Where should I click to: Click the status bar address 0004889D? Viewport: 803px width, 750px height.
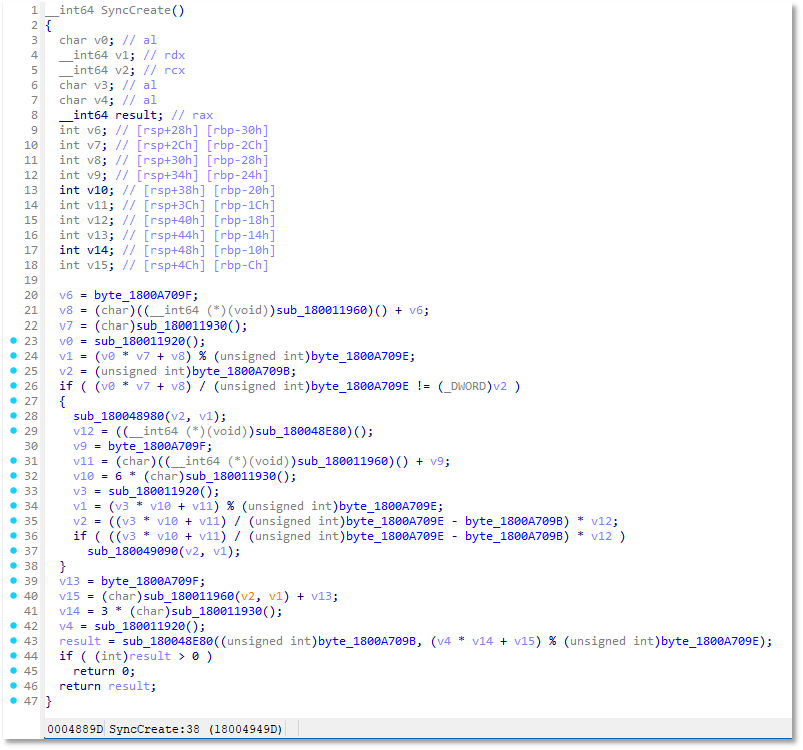click(75, 731)
